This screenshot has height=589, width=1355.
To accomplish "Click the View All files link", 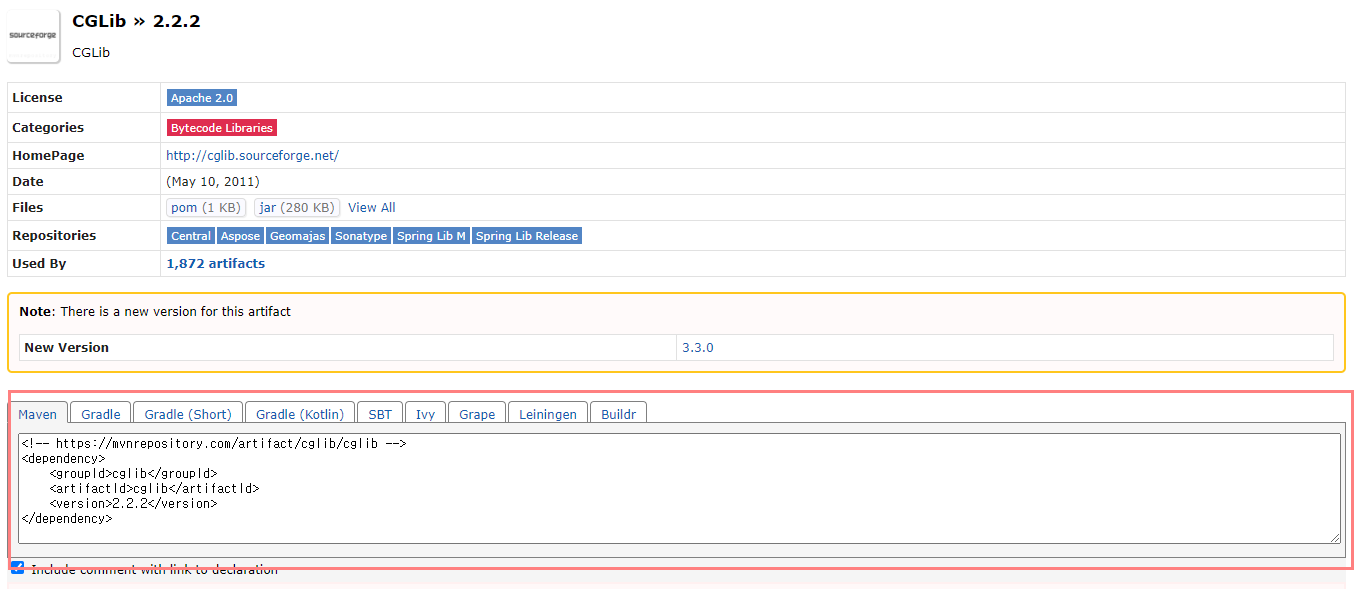I will (x=372, y=208).
